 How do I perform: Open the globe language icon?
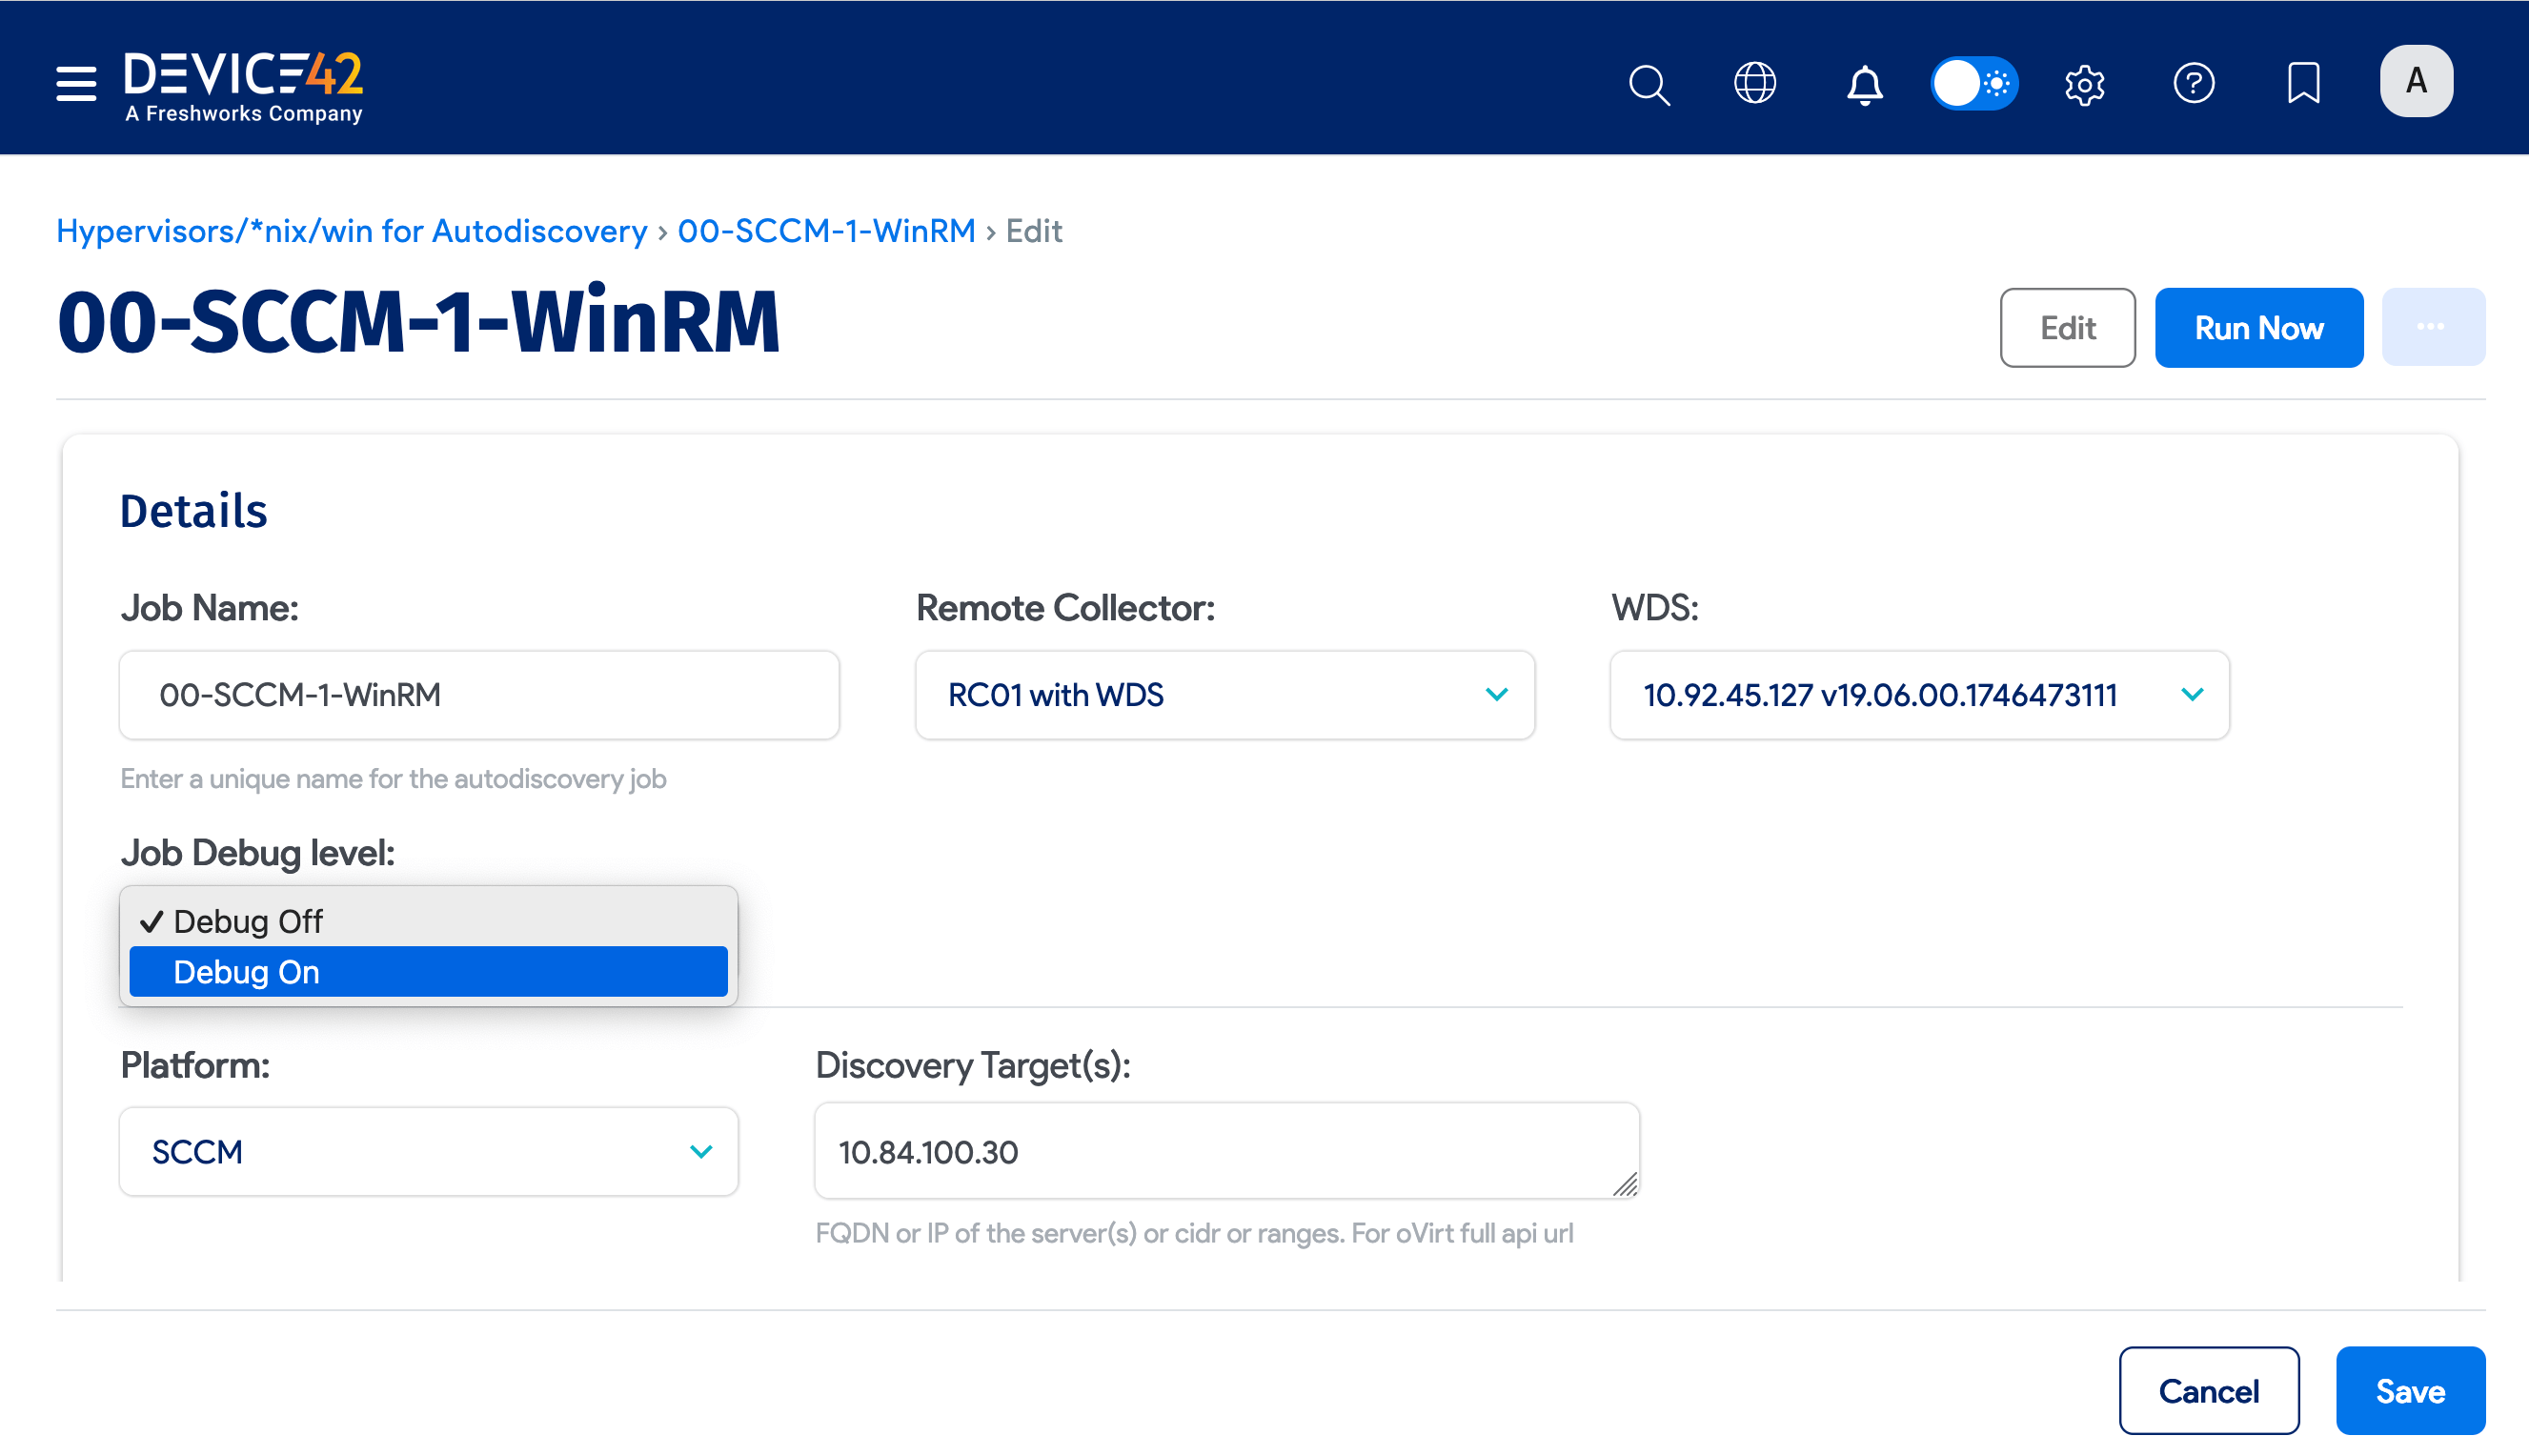click(x=1755, y=84)
